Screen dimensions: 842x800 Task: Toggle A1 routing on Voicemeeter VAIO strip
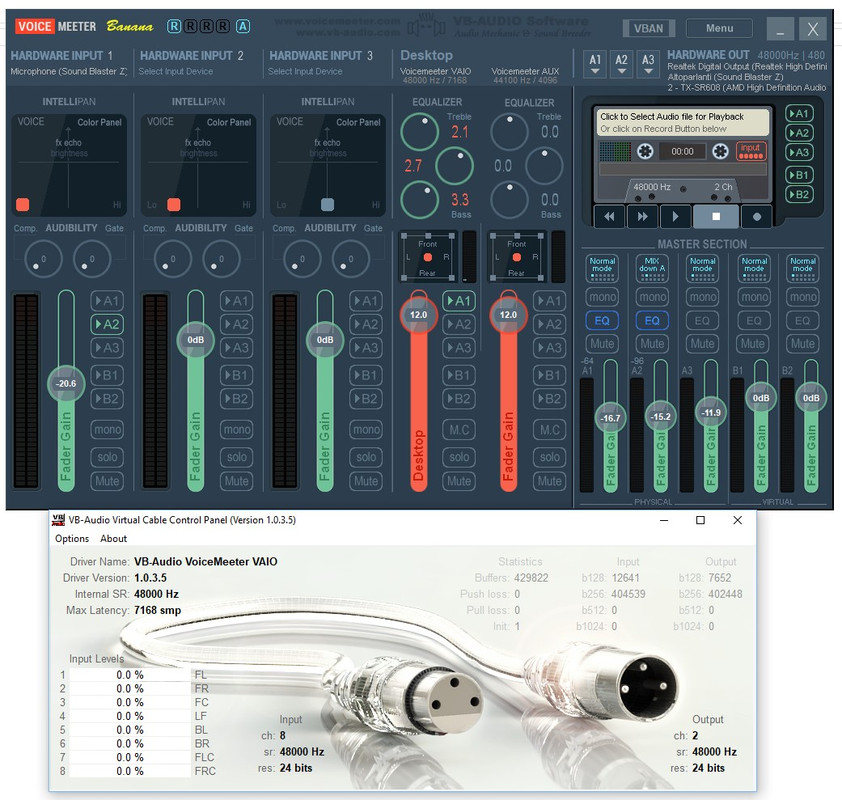[458, 301]
